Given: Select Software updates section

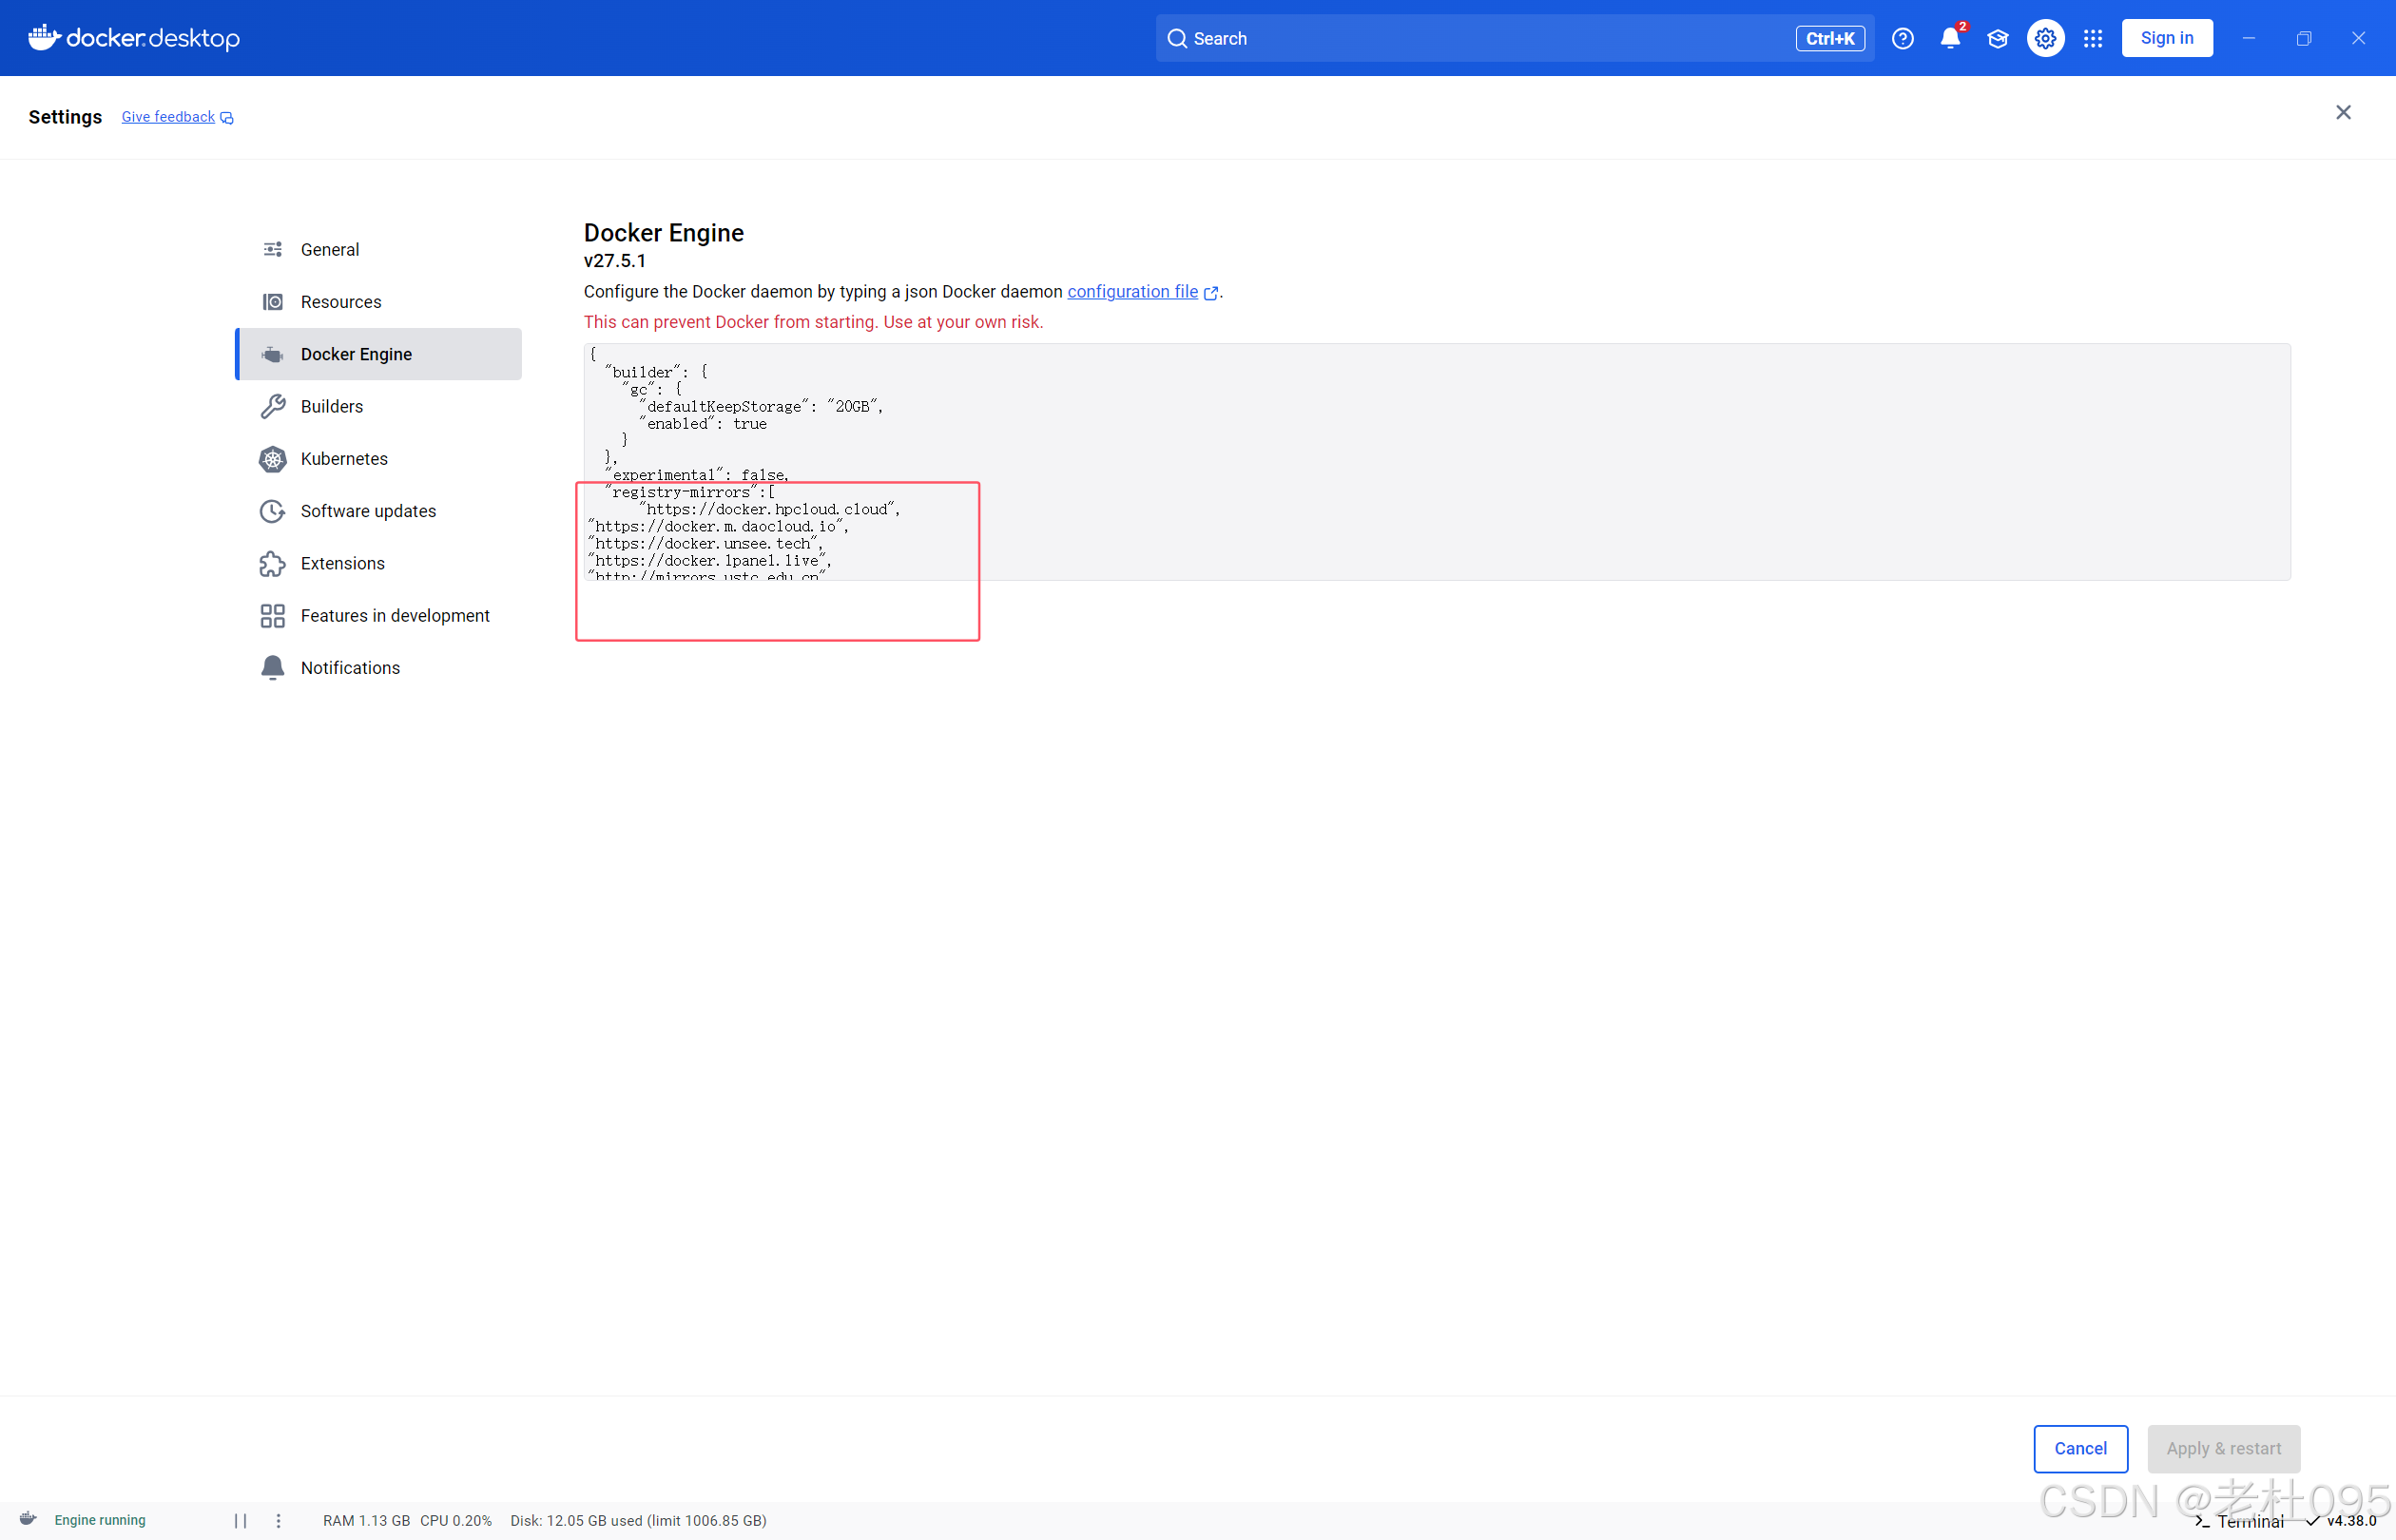Looking at the screenshot, I should pyautogui.click(x=367, y=511).
